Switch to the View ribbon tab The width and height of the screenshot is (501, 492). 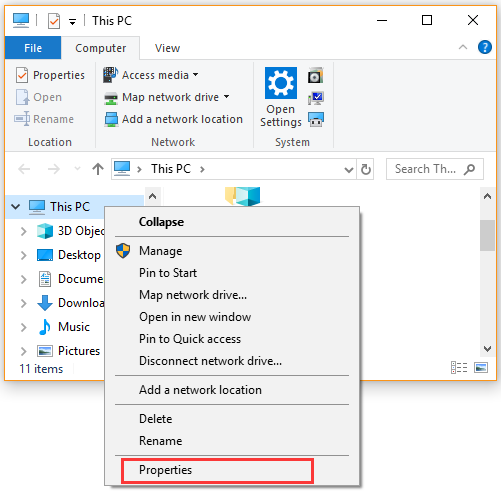(x=167, y=48)
